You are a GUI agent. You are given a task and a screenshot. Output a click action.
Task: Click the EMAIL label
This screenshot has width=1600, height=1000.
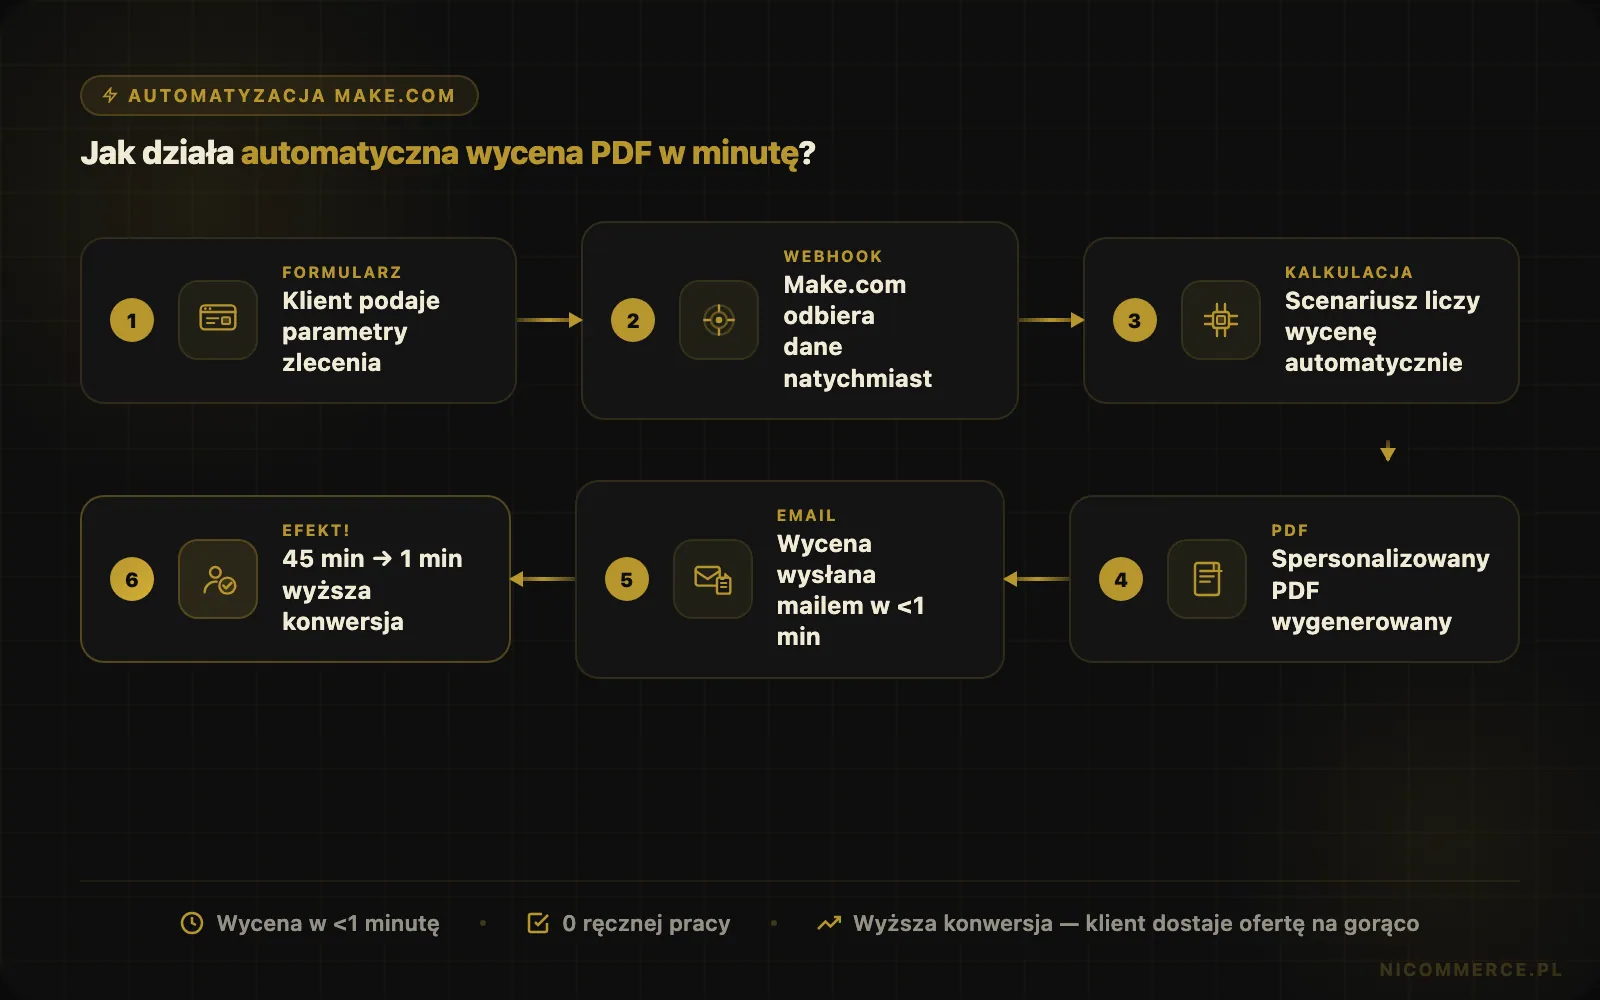click(806, 515)
